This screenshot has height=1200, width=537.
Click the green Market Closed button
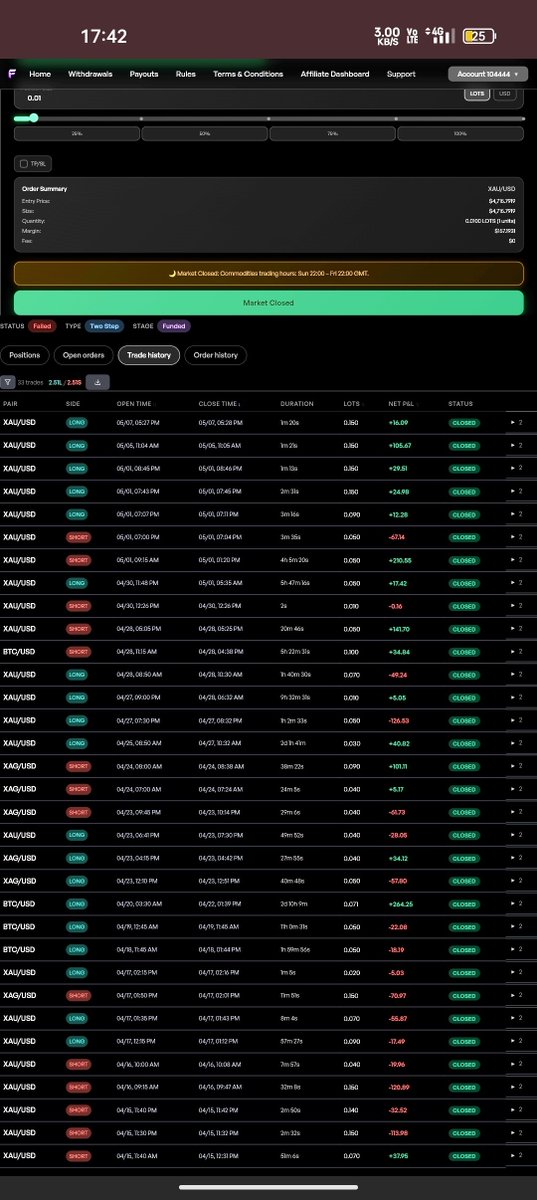pyautogui.click(x=268, y=302)
